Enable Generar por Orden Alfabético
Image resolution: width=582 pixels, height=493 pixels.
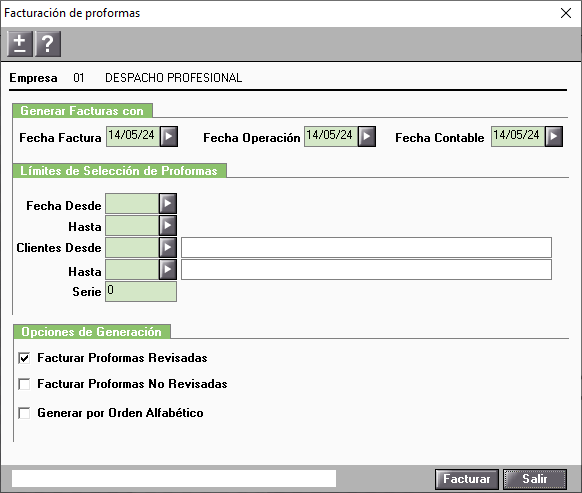click(24, 413)
